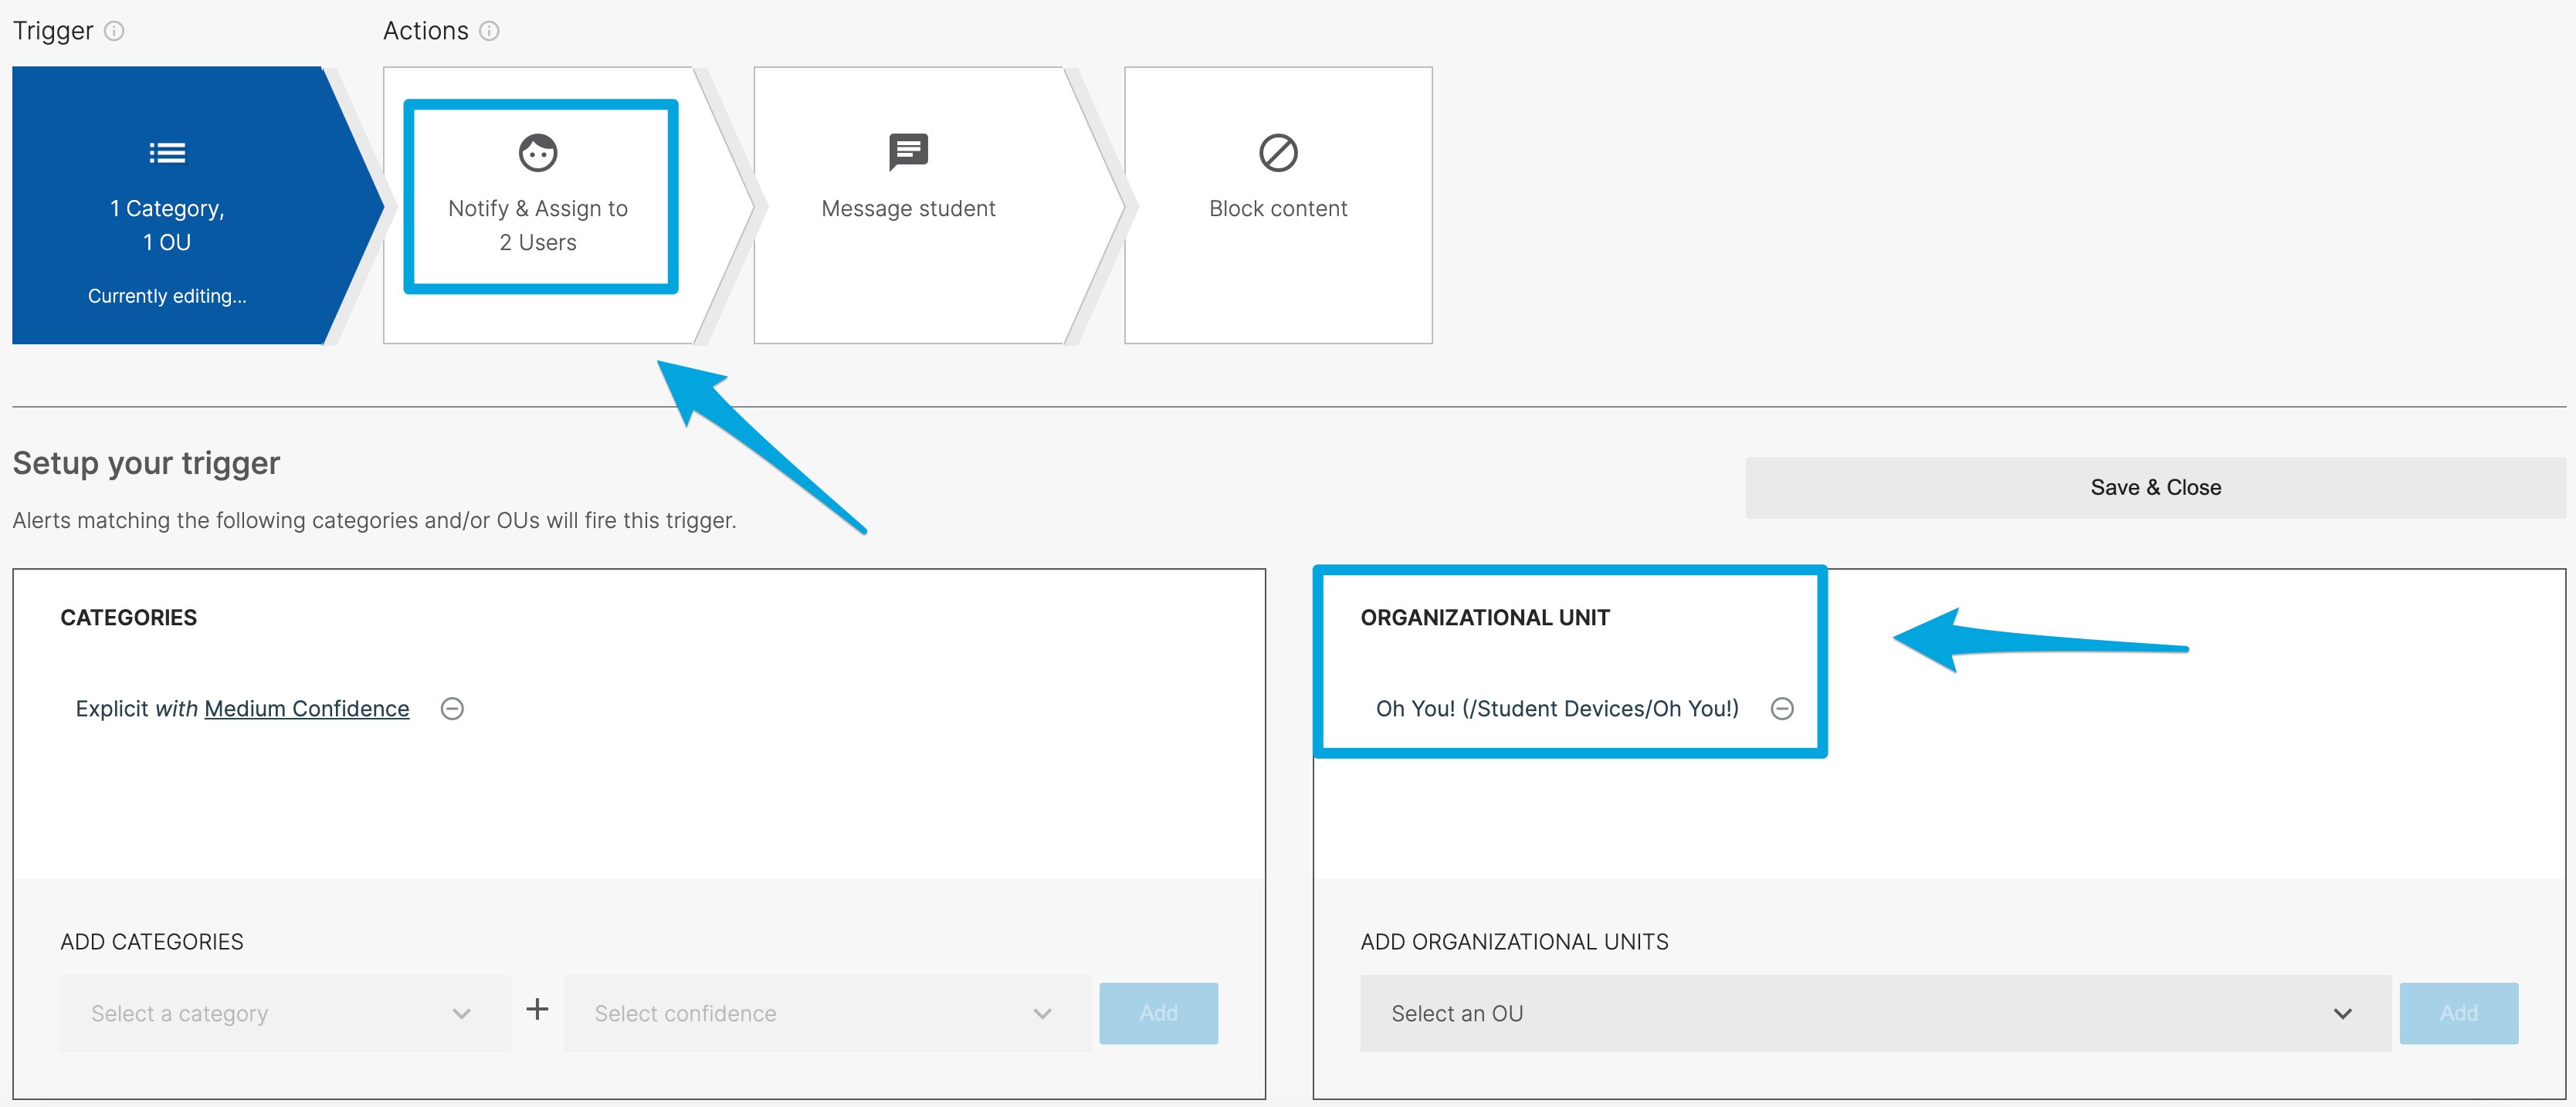
Task: Click the ADD ORGANIZATIONAL UNITS label
Action: (x=1514, y=942)
